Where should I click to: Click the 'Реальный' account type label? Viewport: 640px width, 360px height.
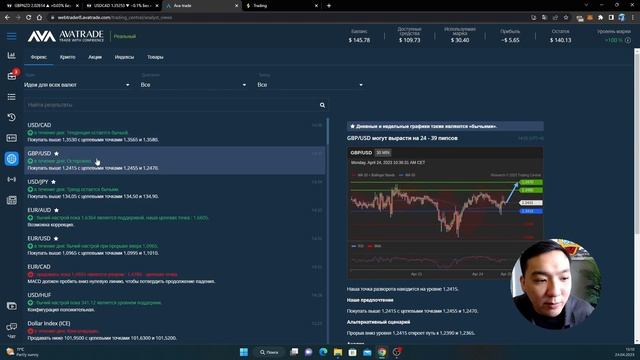pos(124,36)
